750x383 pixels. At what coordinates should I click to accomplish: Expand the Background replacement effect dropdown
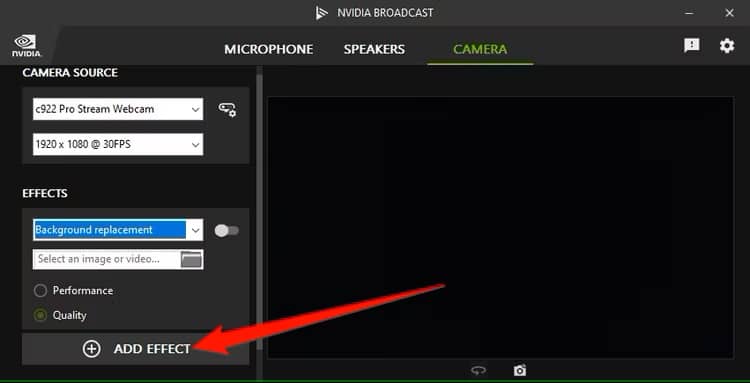point(118,230)
